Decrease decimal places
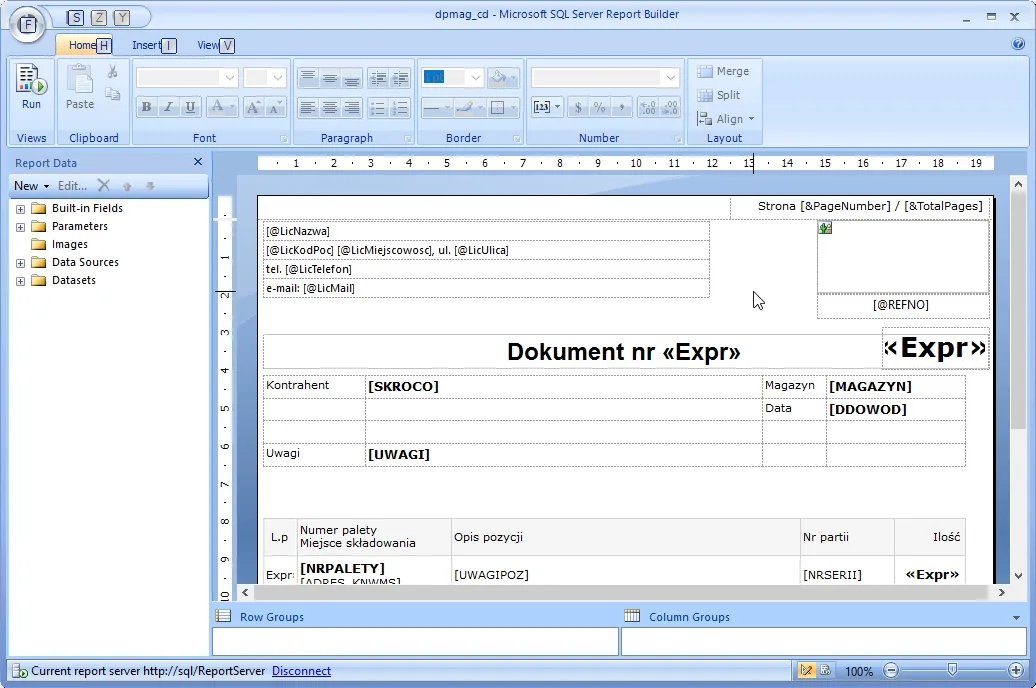Image resolution: width=1036 pixels, height=688 pixels. tap(670, 107)
